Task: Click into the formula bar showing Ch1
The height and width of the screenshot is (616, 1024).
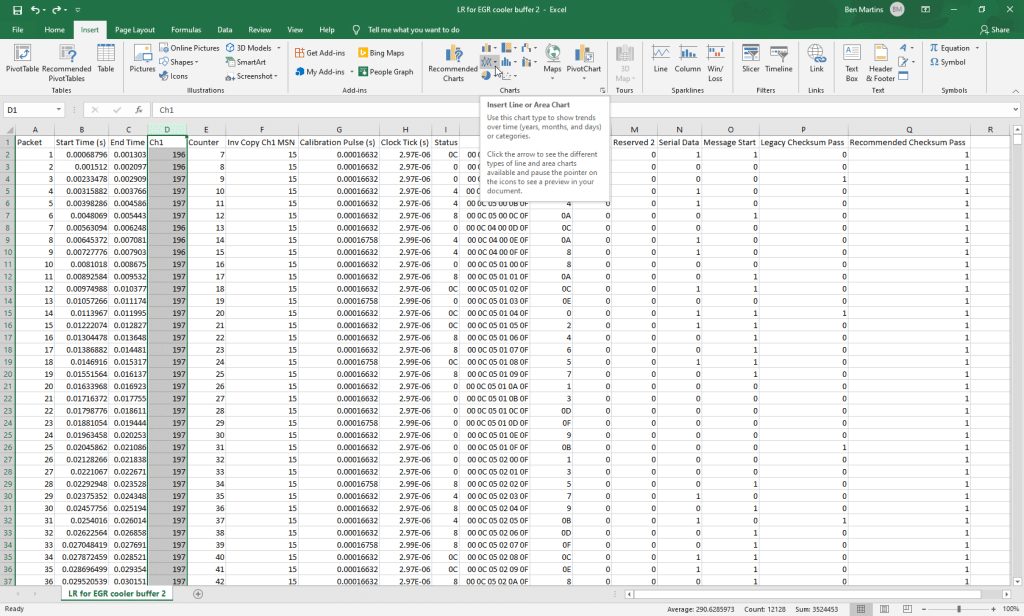Action: pos(581,110)
